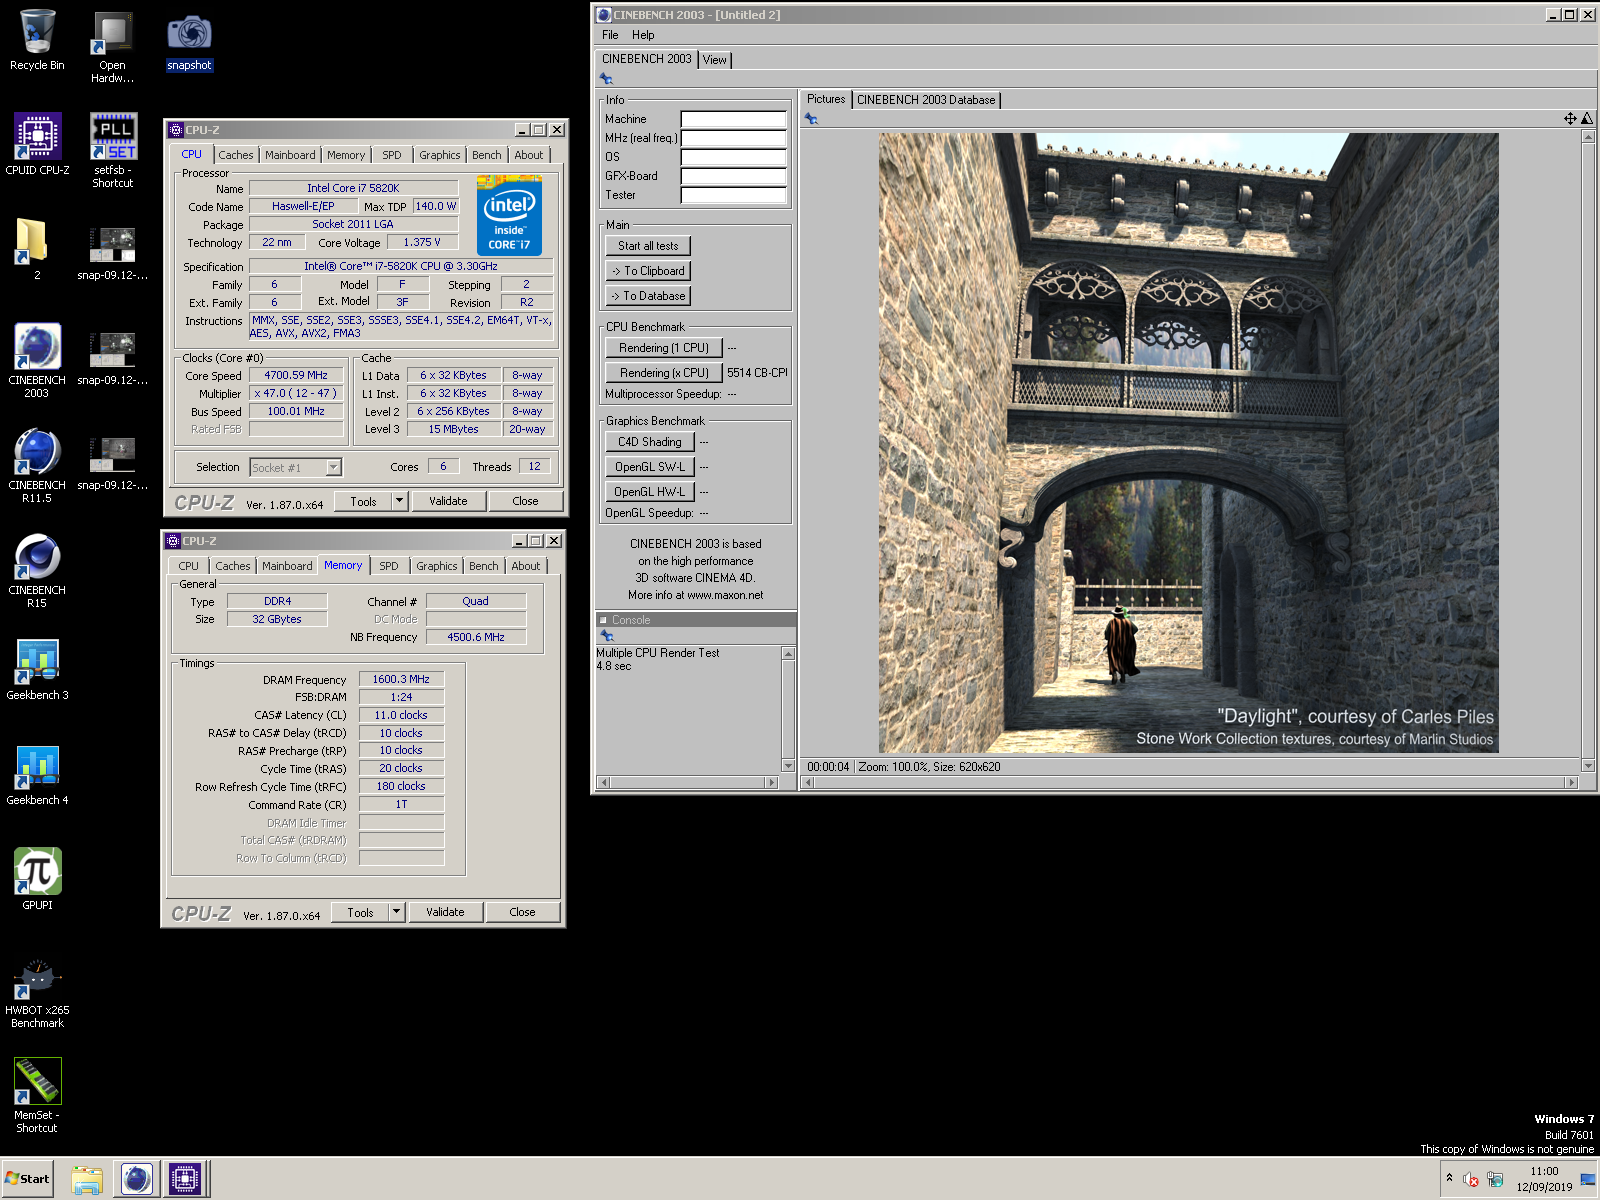The image size is (1600, 1200).
Task: Open Geekbench 3 desktop shortcut
Action: [x=37, y=668]
